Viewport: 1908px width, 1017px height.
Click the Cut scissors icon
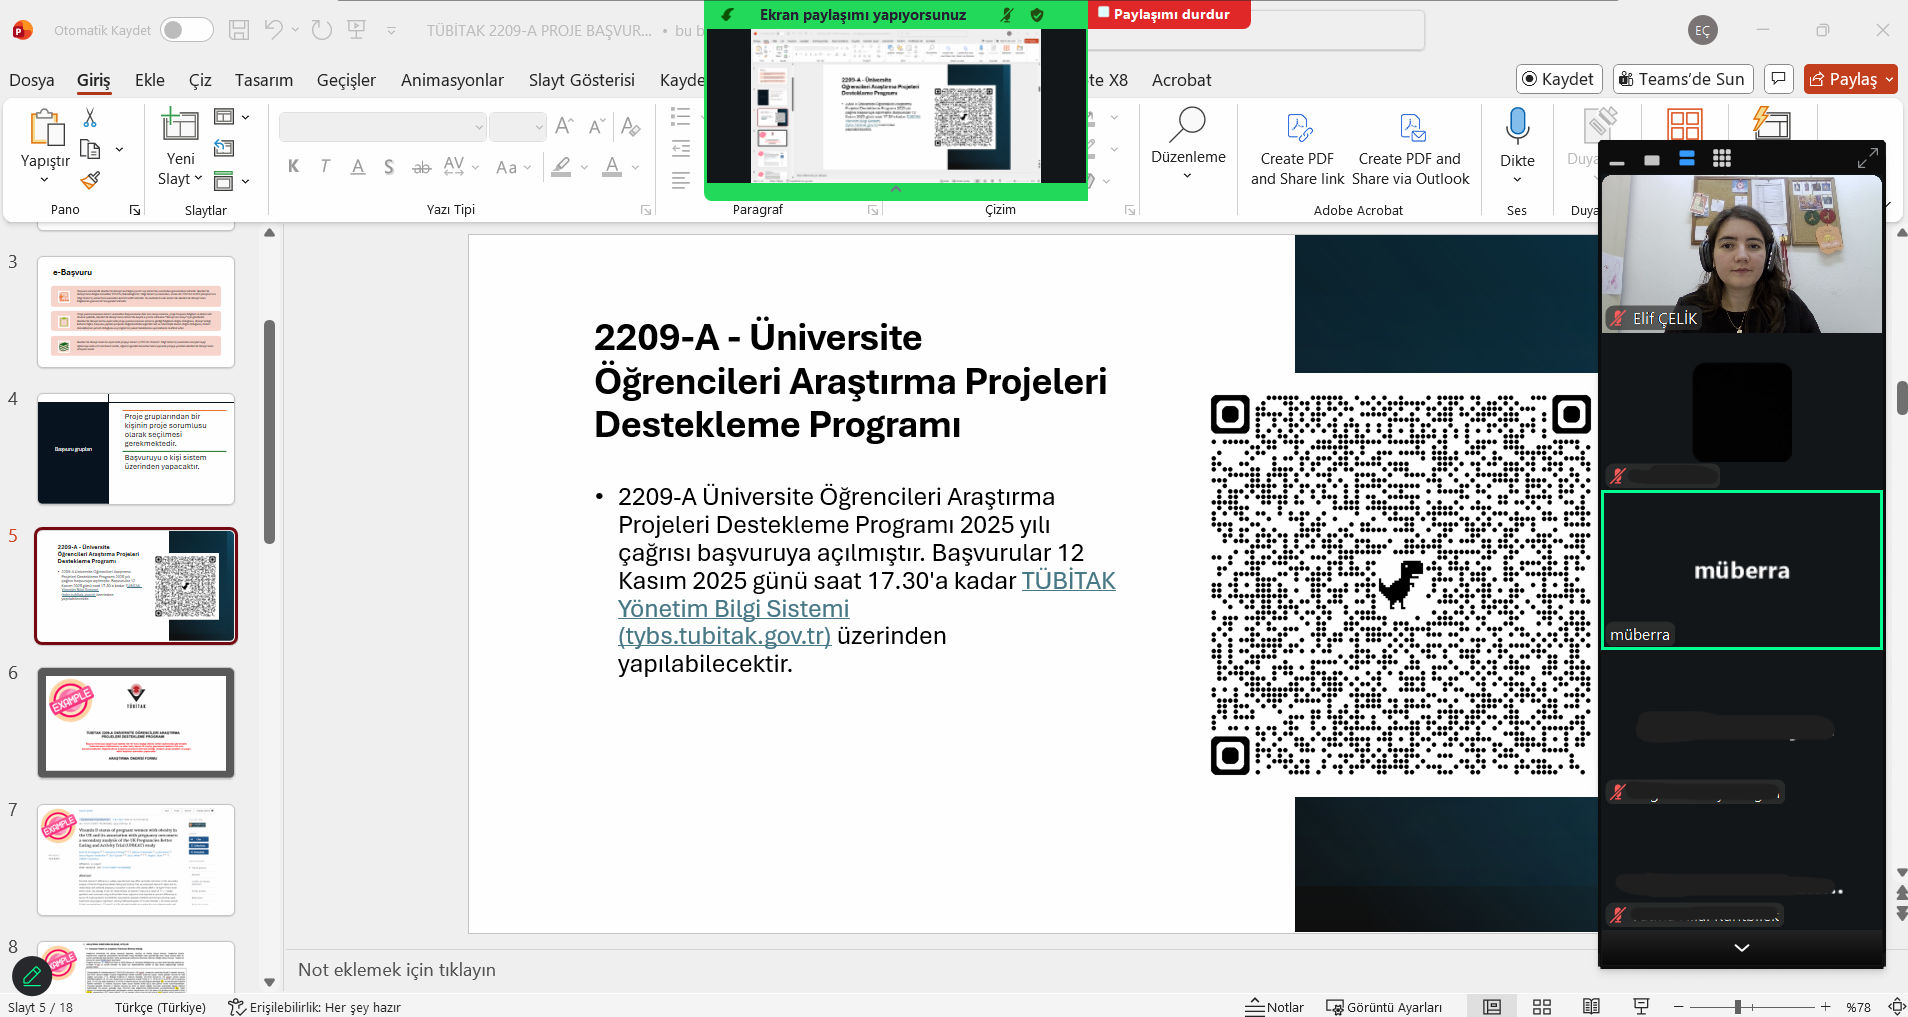tap(90, 118)
